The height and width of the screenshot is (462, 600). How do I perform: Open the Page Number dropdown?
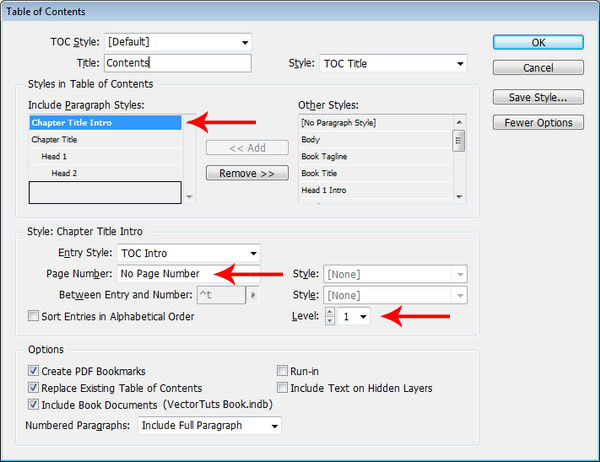coord(189,274)
